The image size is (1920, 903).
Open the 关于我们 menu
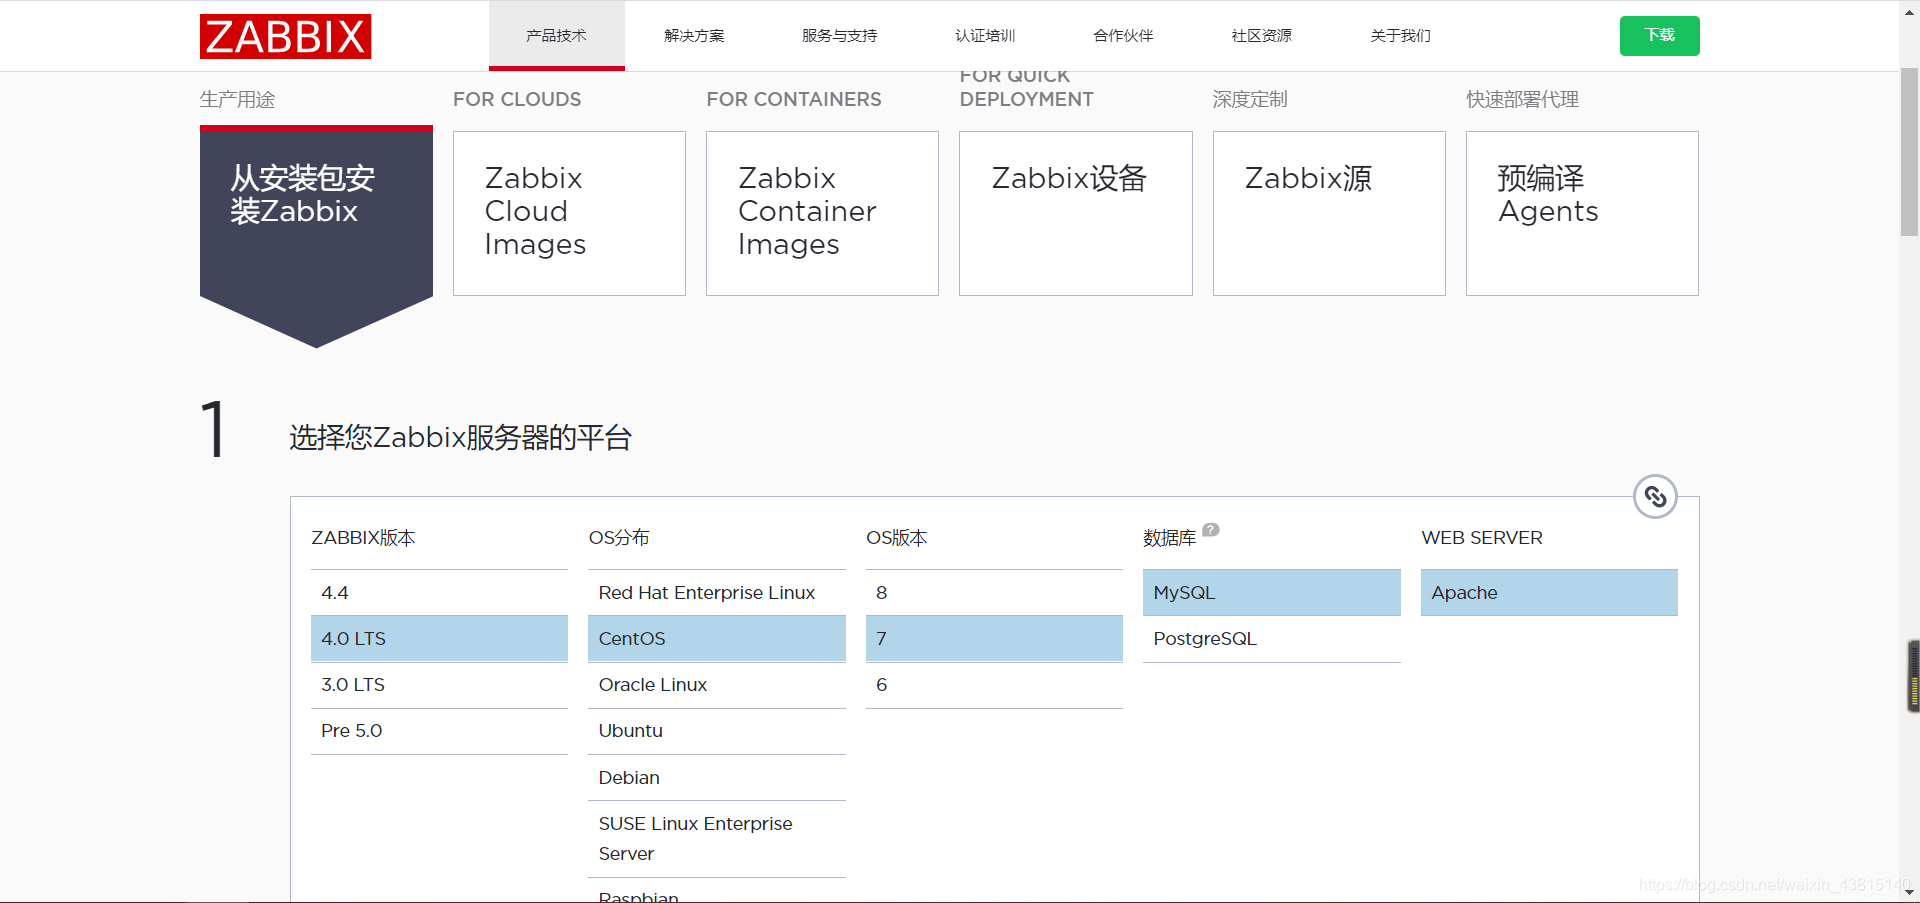(1400, 35)
